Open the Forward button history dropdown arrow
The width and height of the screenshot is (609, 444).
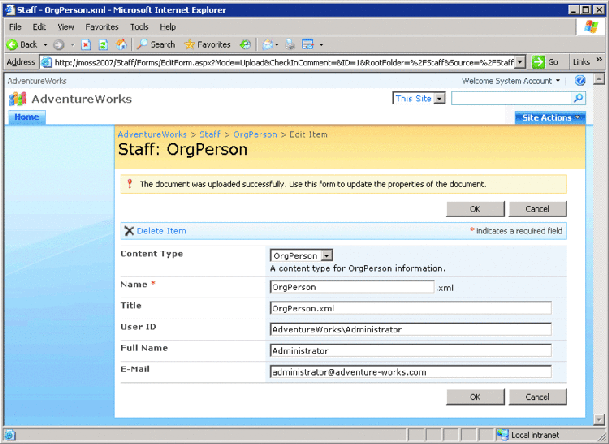pos(72,45)
